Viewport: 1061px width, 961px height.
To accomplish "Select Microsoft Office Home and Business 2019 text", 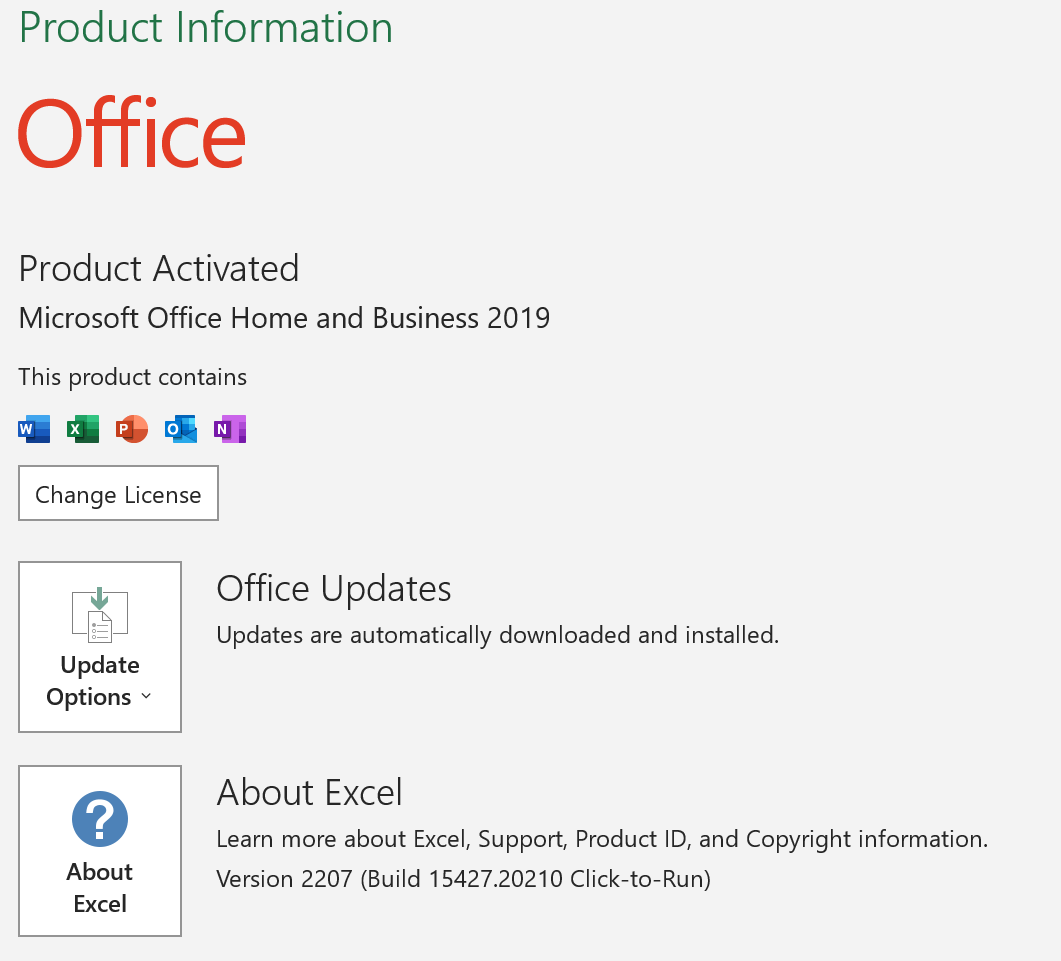I will click(x=284, y=318).
